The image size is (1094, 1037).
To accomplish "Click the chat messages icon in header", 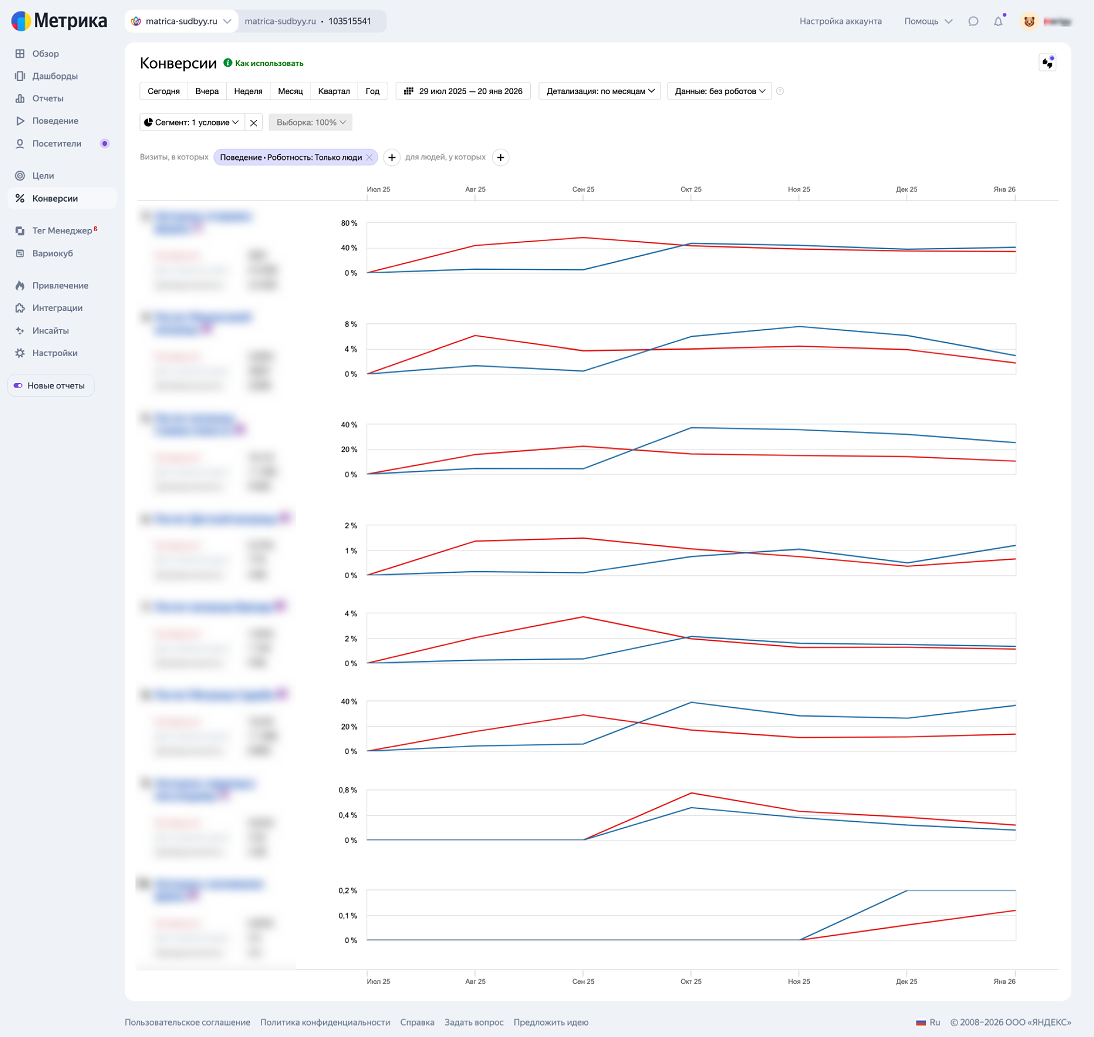I will click(973, 21).
